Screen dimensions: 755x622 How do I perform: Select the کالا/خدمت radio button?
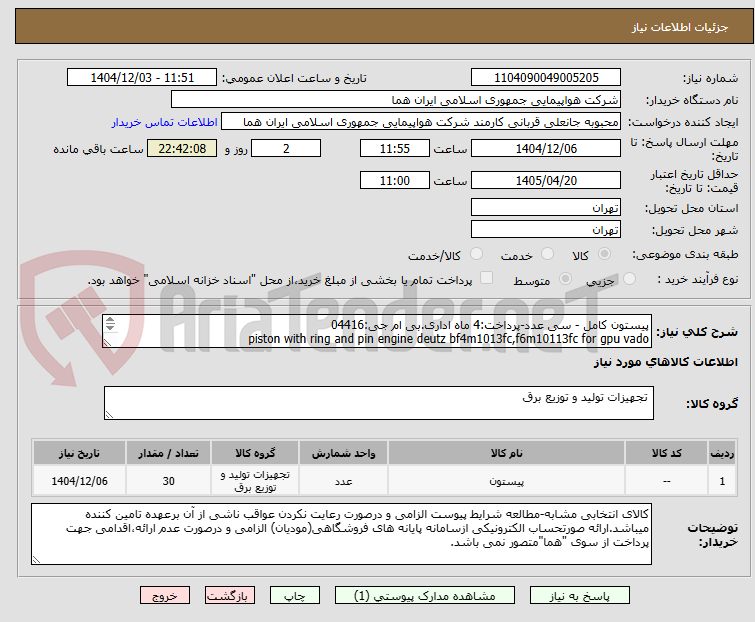pos(476,254)
